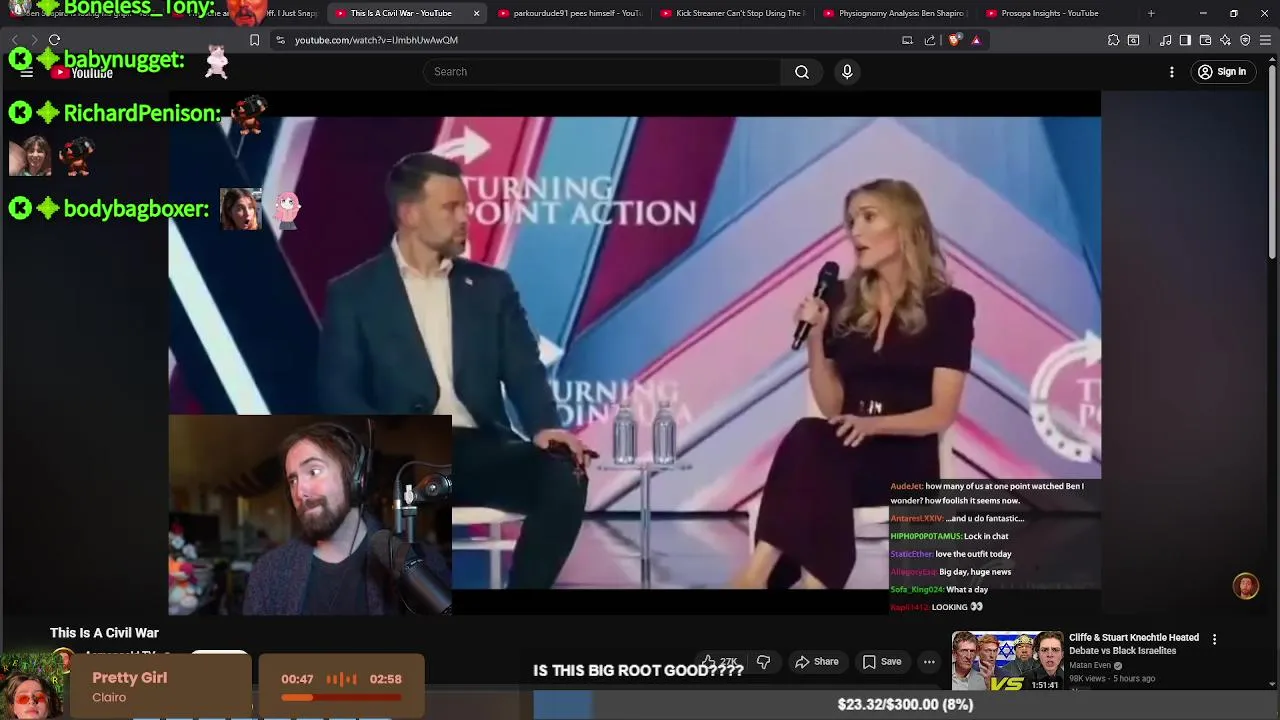The height and width of the screenshot is (720, 1280).
Task: Click the dislike thumbs-down icon
Action: tap(764, 662)
